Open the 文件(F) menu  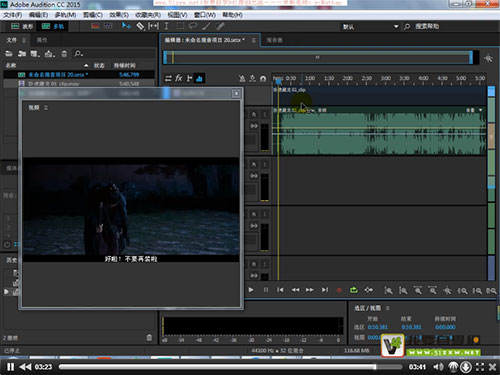click(x=13, y=15)
